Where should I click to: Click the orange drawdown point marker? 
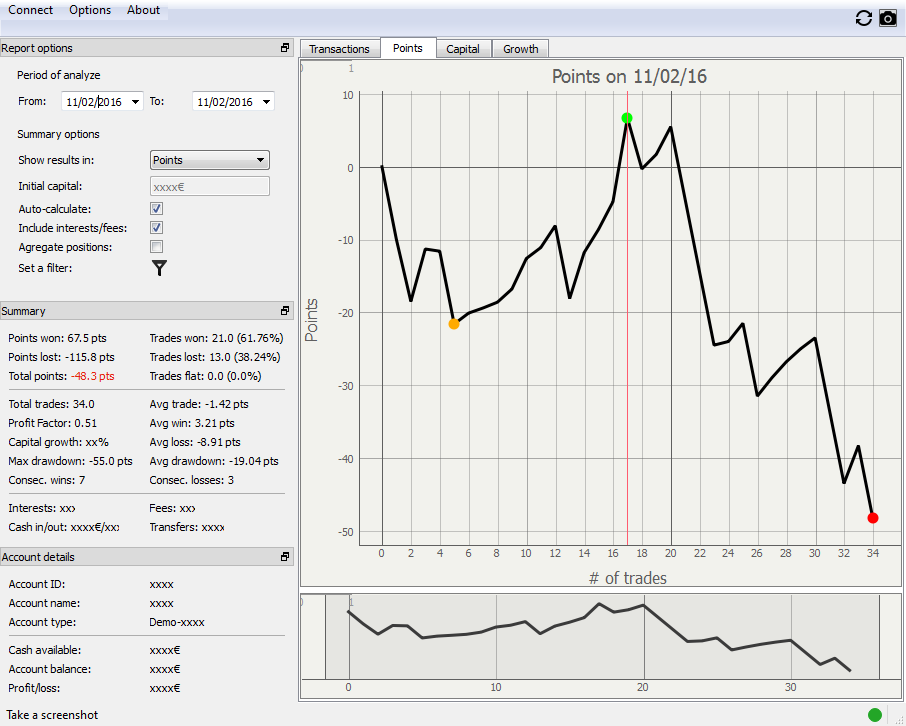[x=454, y=324]
